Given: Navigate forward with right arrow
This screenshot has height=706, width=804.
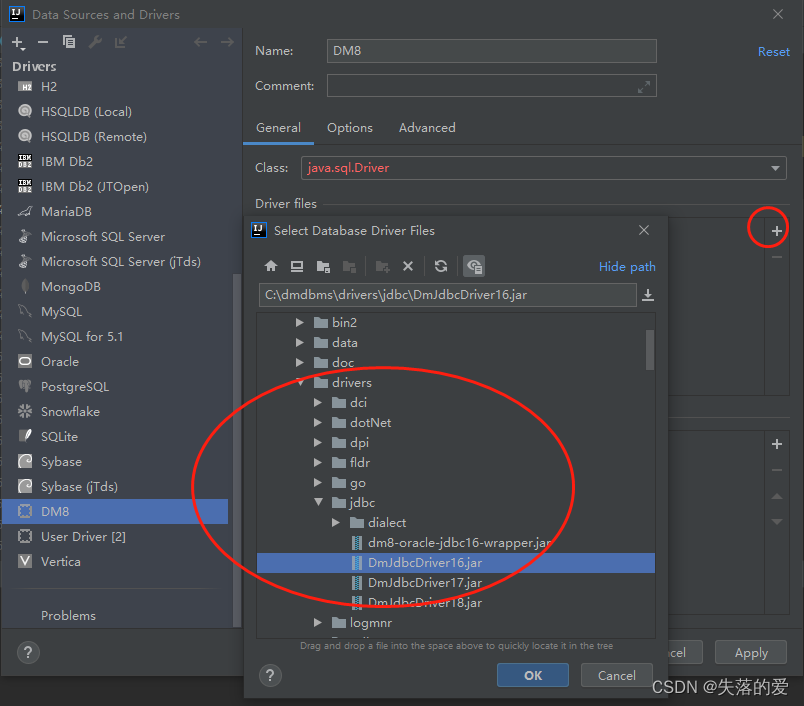Looking at the screenshot, I should click(227, 42).
